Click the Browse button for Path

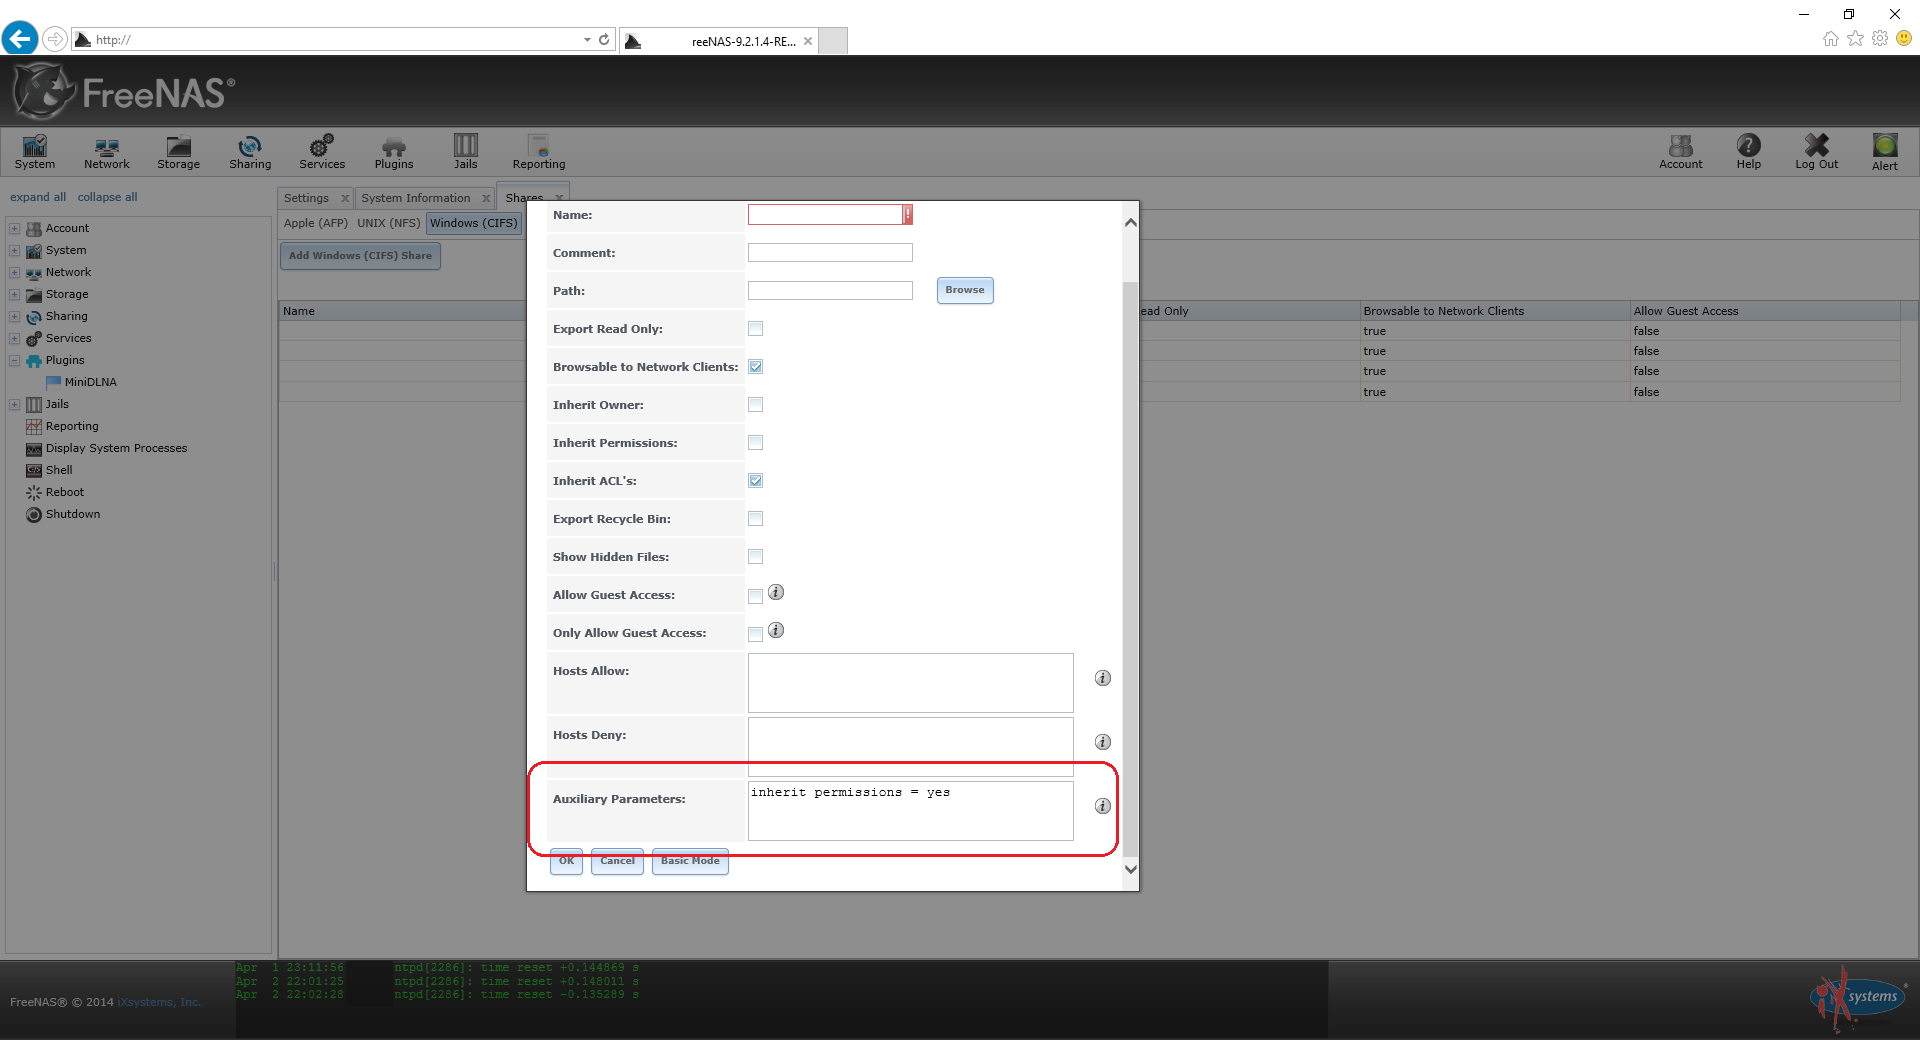[x=965, y=290]
